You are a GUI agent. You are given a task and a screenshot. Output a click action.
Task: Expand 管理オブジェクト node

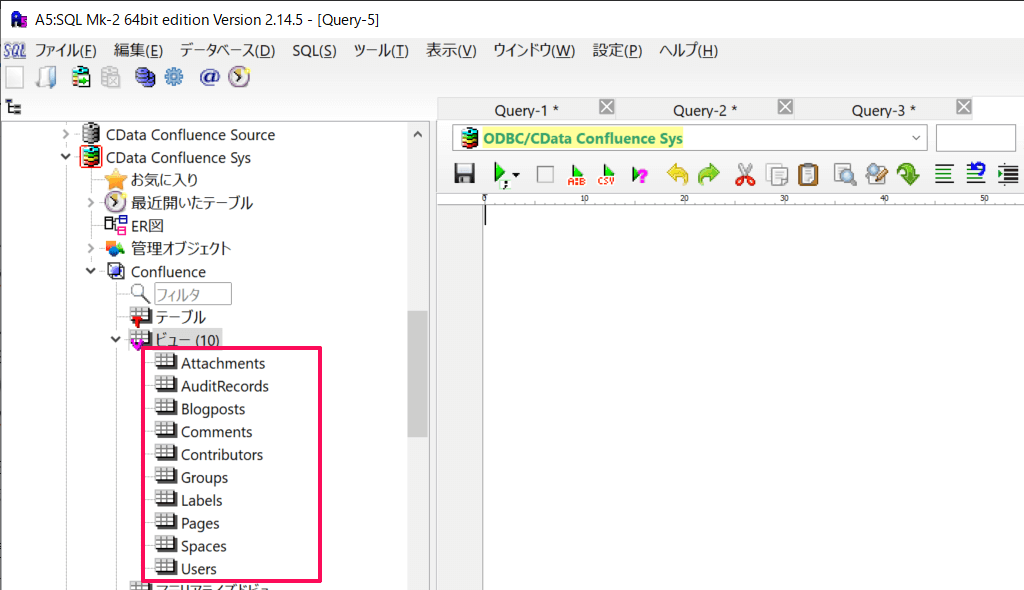91,248
